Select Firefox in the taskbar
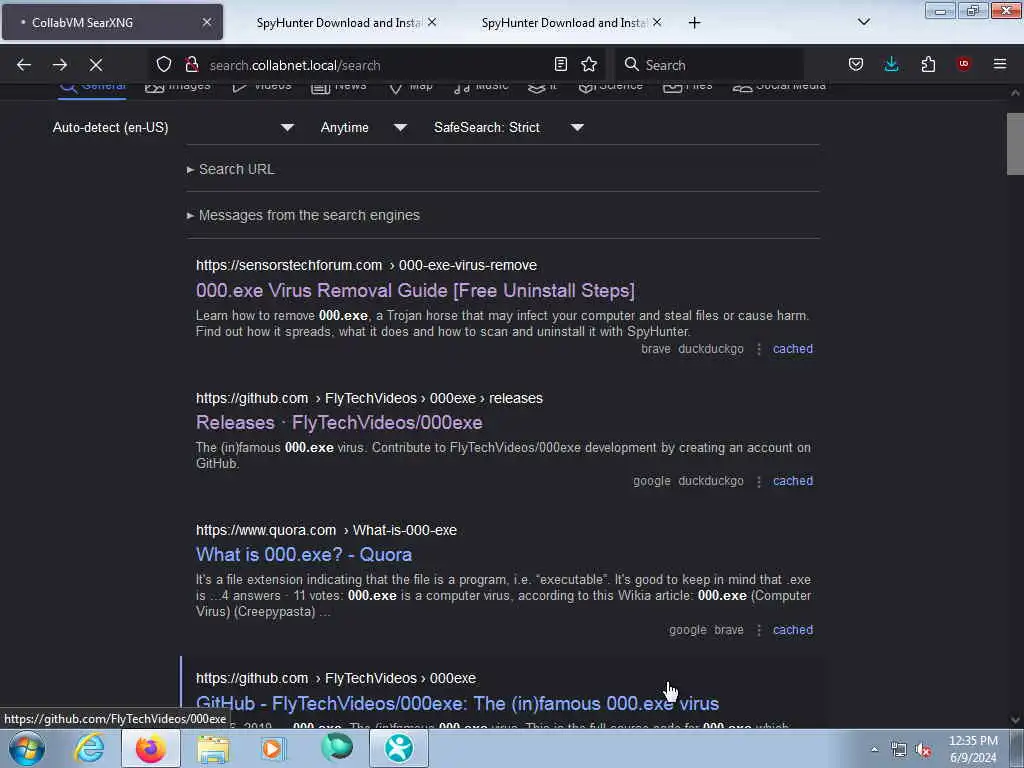The image size is (1024, 768). pos(151,748)
